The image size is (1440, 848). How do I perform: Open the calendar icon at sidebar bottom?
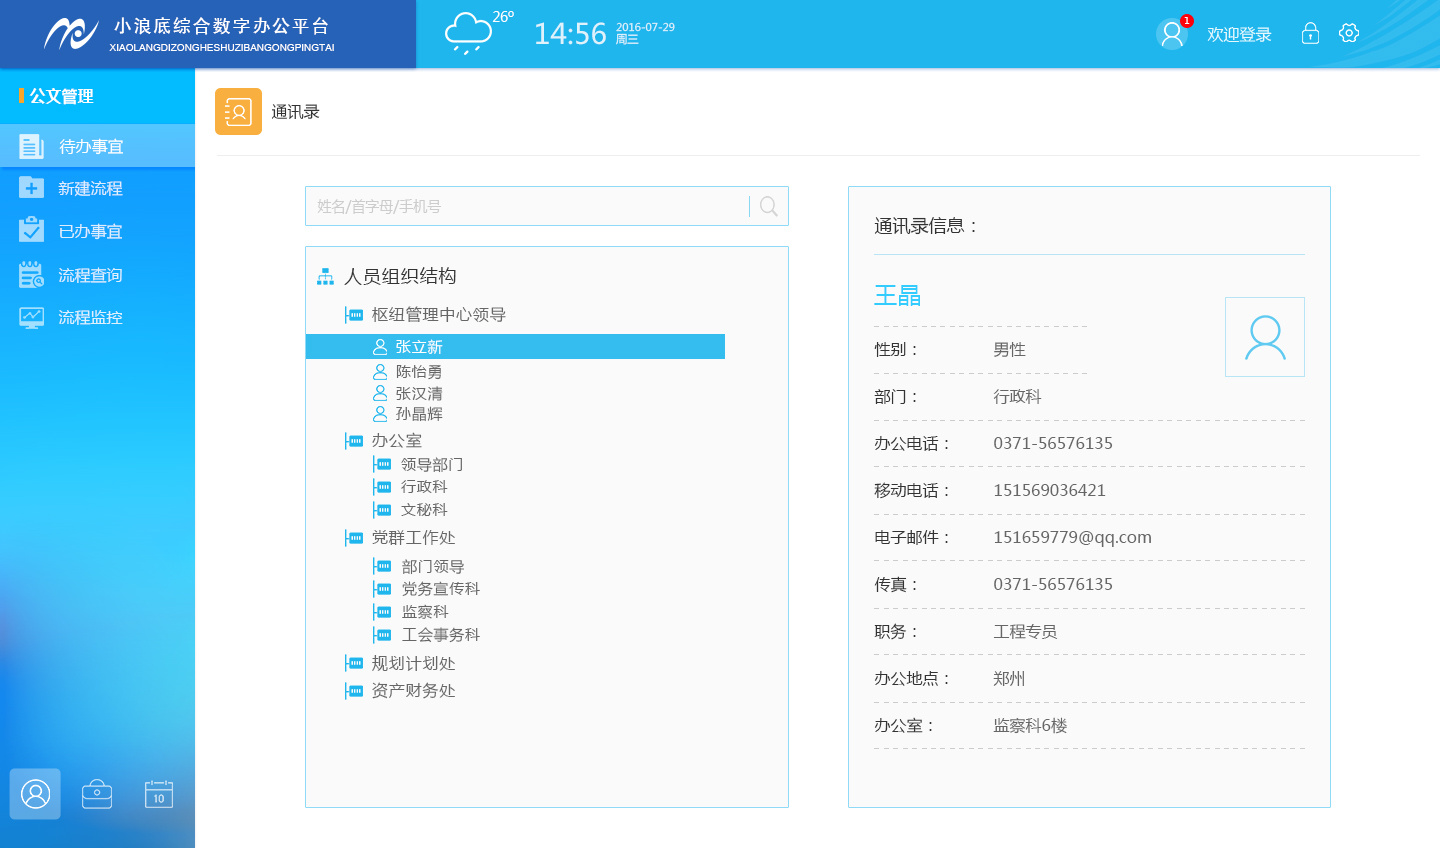pos(159,794)
